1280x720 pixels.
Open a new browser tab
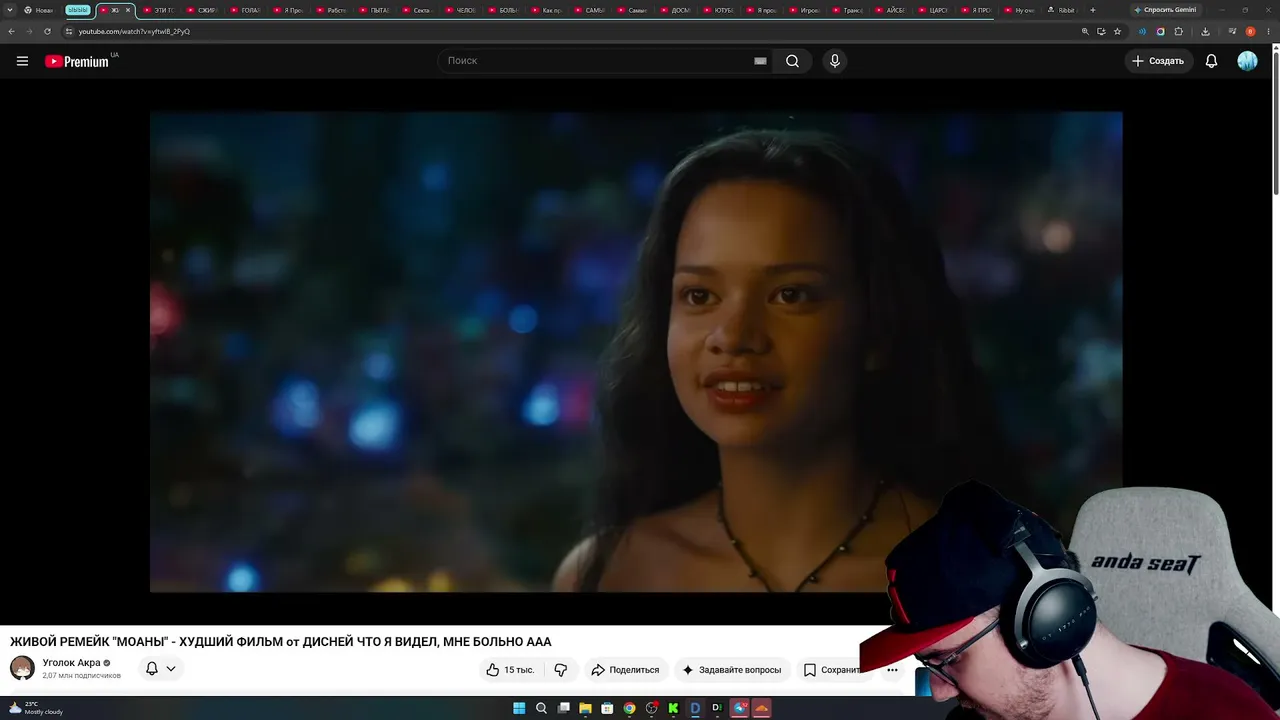click(x=1092, y=10)
